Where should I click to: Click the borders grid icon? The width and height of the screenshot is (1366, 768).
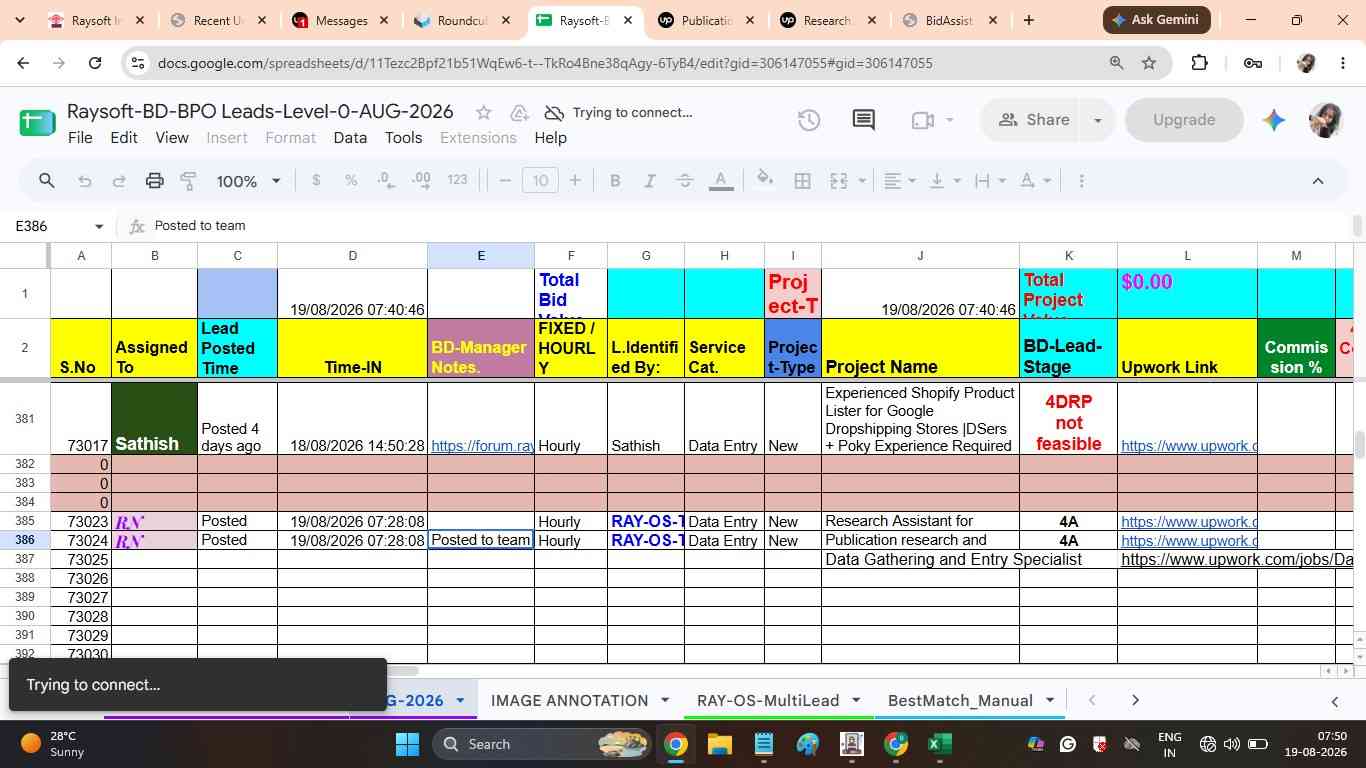802,181
